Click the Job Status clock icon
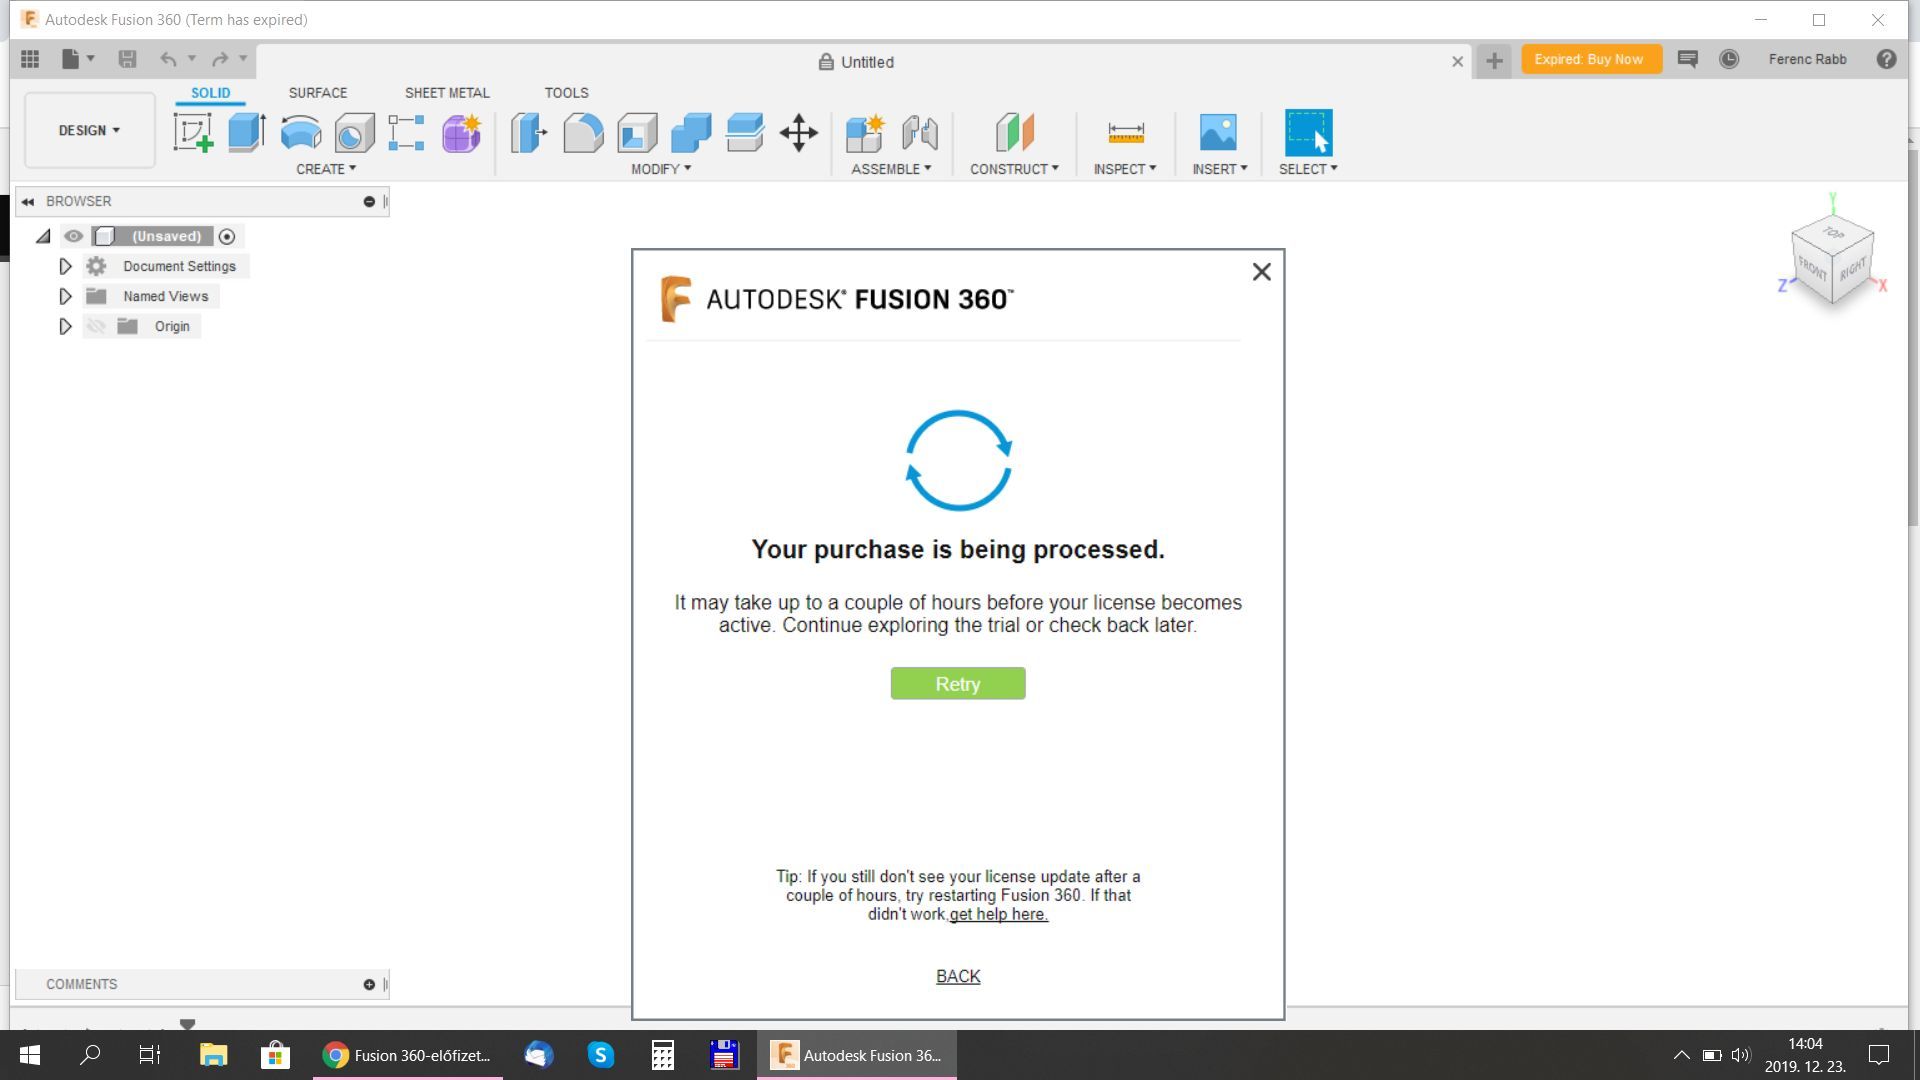 pyautogui.click(x=1728, y=59)
